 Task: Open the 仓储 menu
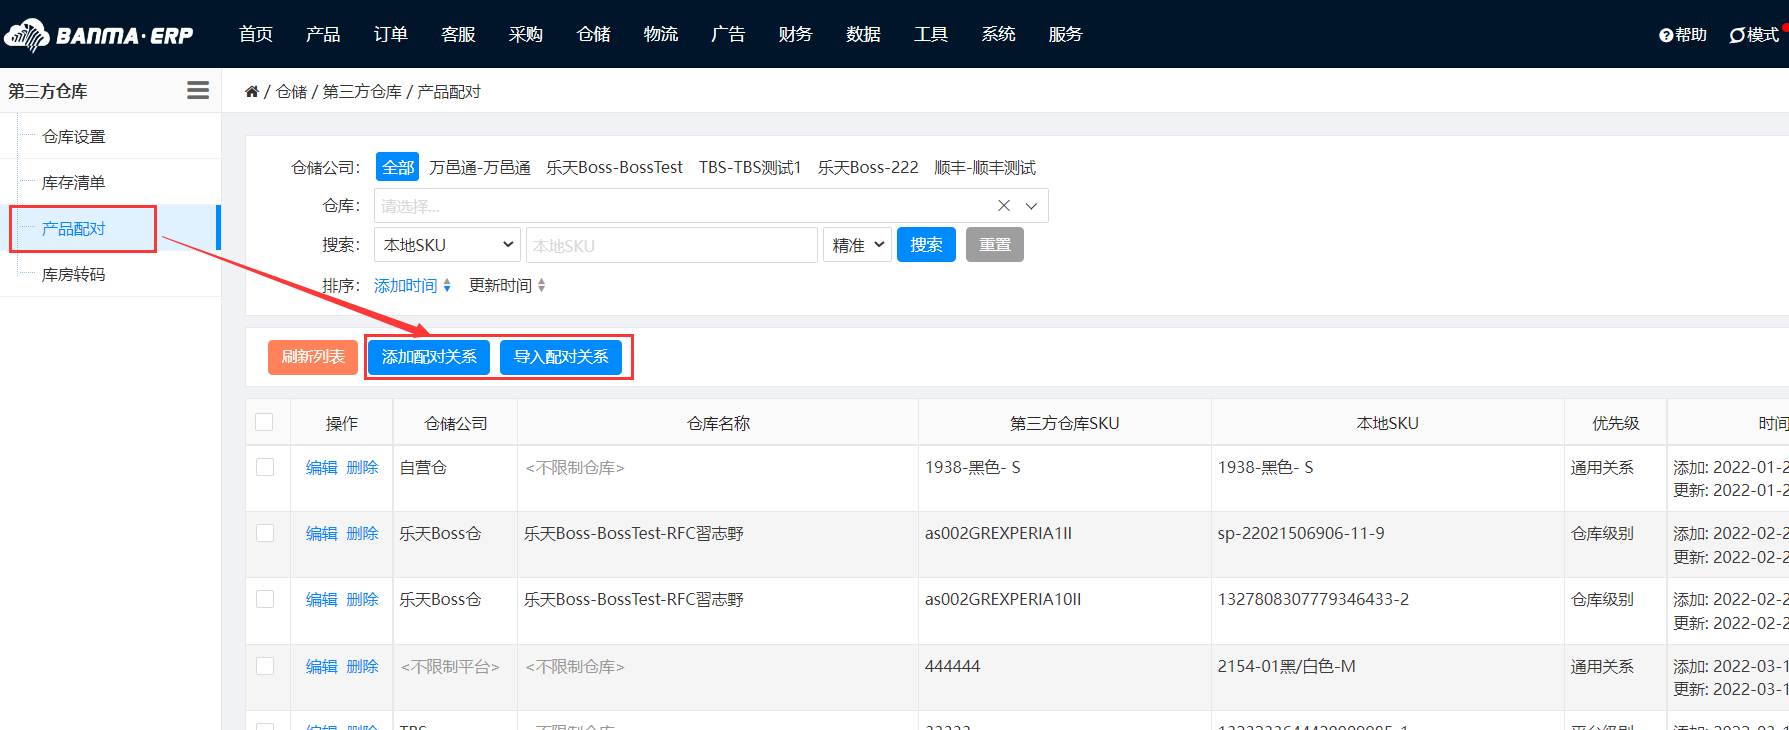[x=594, y=34]
